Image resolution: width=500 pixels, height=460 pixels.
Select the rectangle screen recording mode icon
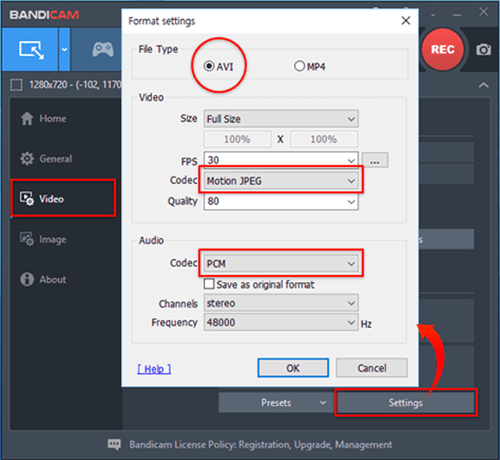click(31, 49)
